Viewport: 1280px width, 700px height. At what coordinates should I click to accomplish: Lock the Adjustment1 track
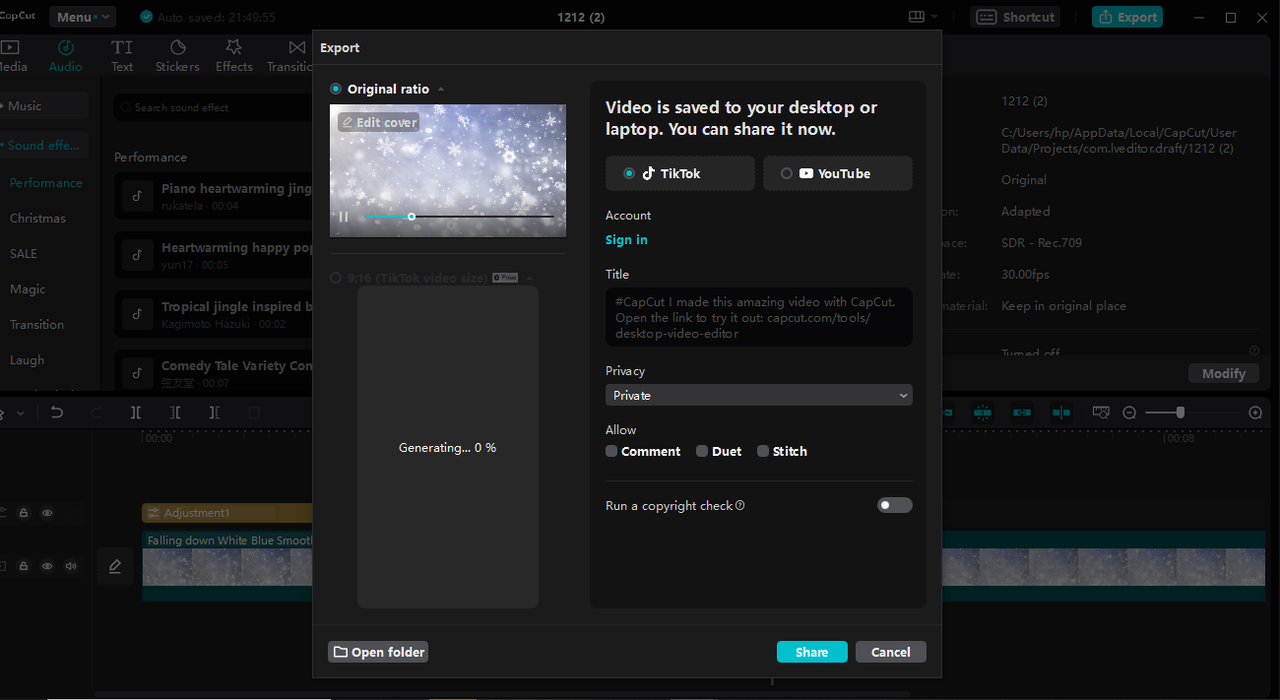pos(23,513)
